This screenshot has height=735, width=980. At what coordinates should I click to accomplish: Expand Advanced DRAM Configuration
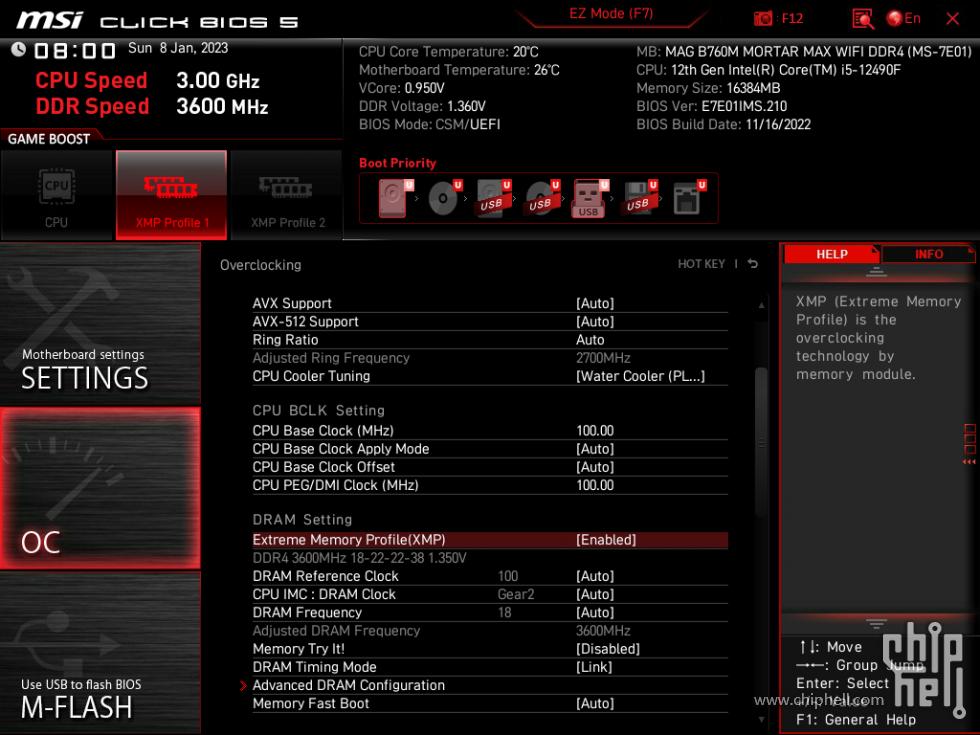(348, 685)
